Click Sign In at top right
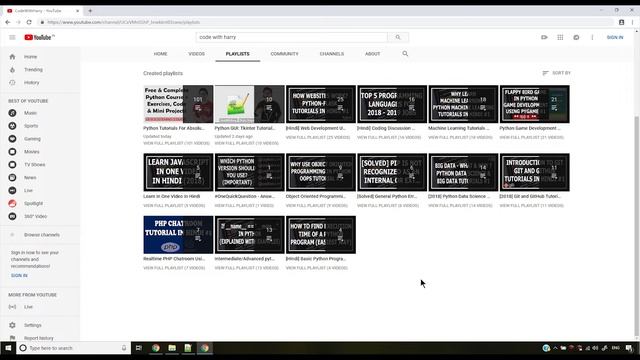The image size is (640, 360). [615, 37]
